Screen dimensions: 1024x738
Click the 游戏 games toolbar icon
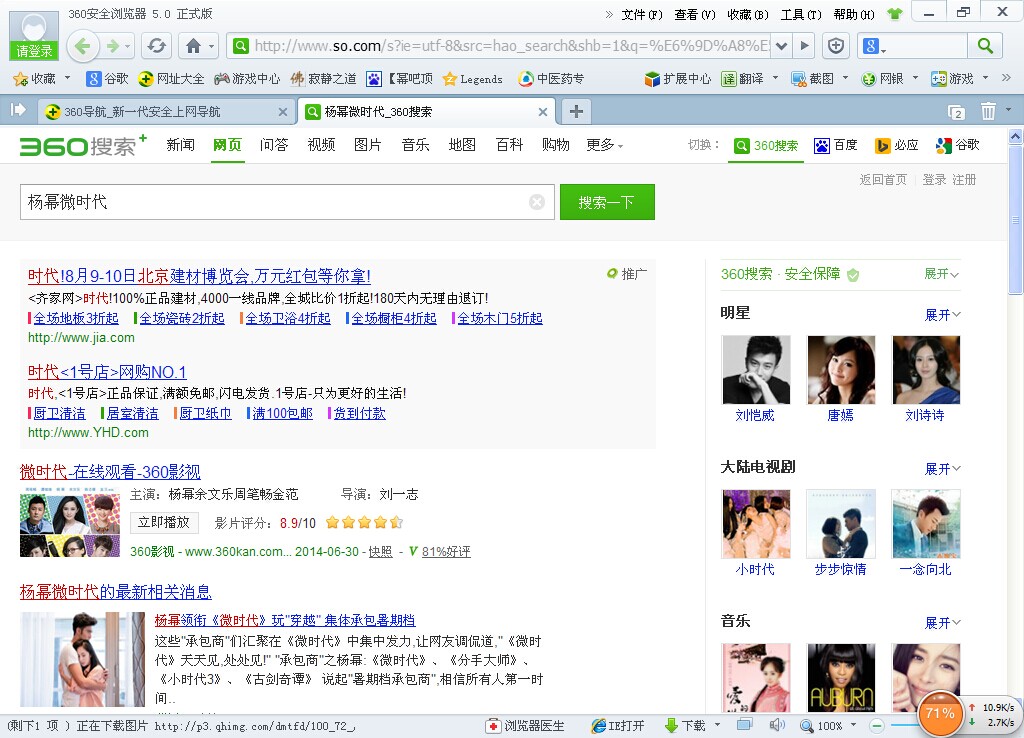coord(952,79)
